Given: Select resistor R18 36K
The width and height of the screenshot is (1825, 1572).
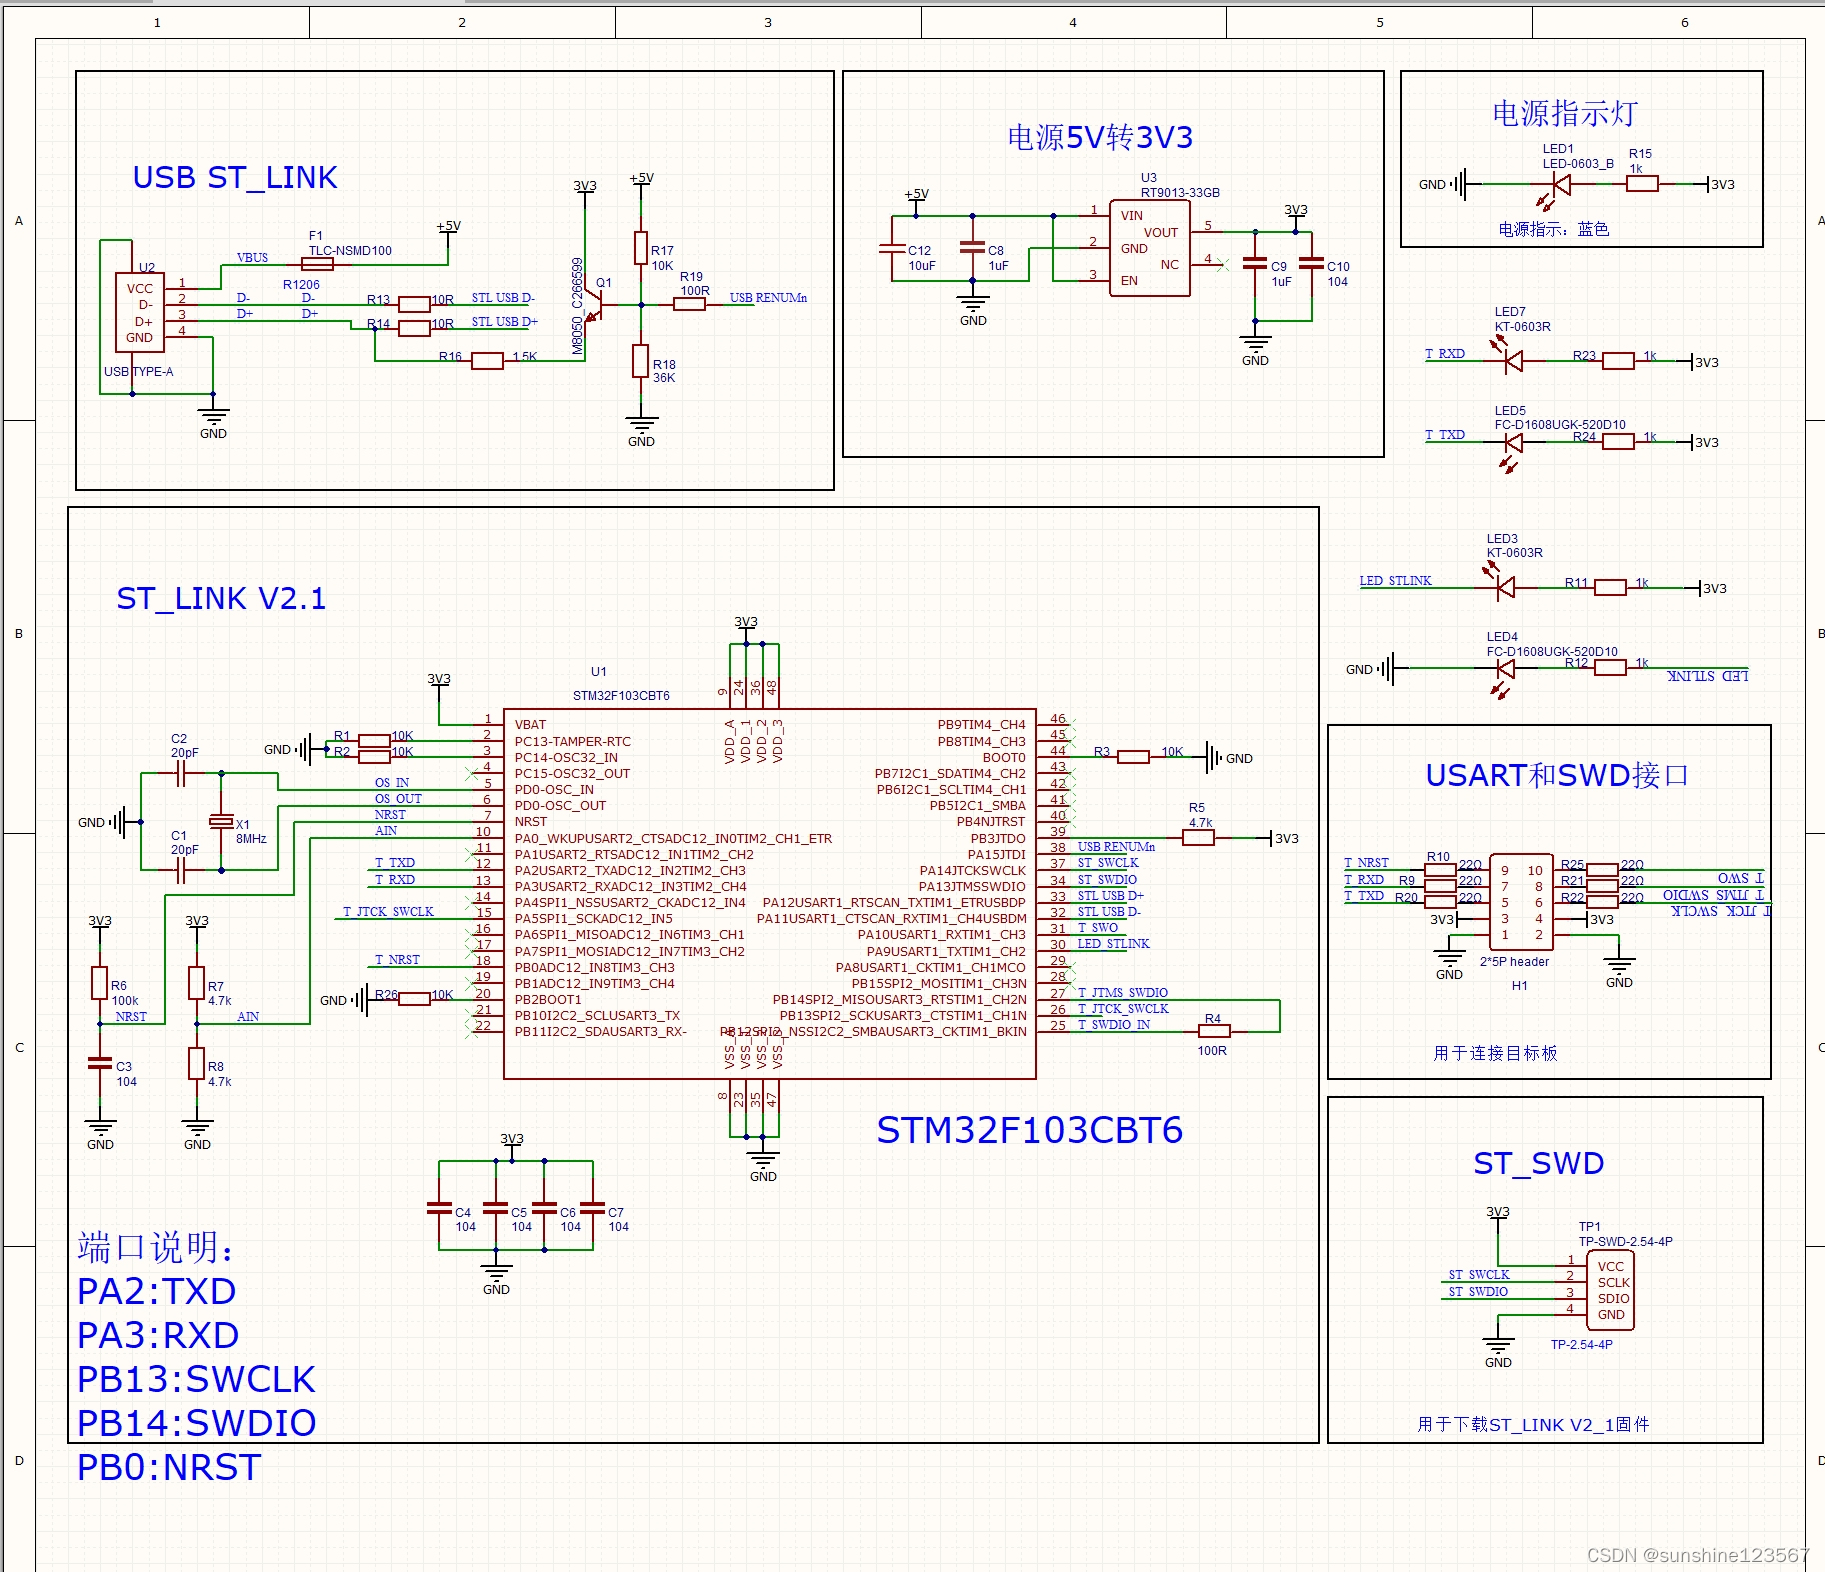Looking at the screenshot, I should click(641, 361).
